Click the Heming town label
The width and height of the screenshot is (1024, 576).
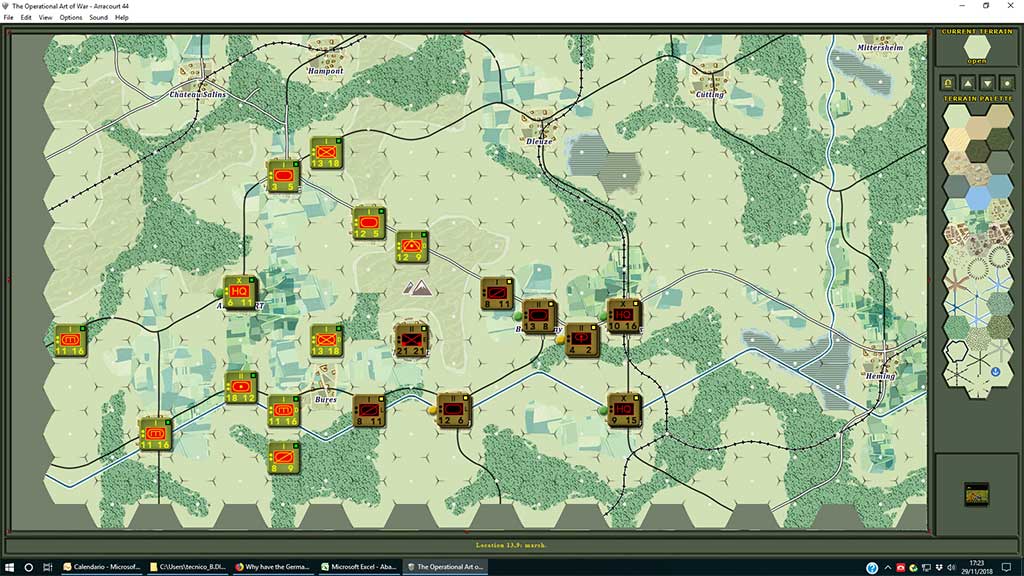pyautogui.click(x=880, y=376)
